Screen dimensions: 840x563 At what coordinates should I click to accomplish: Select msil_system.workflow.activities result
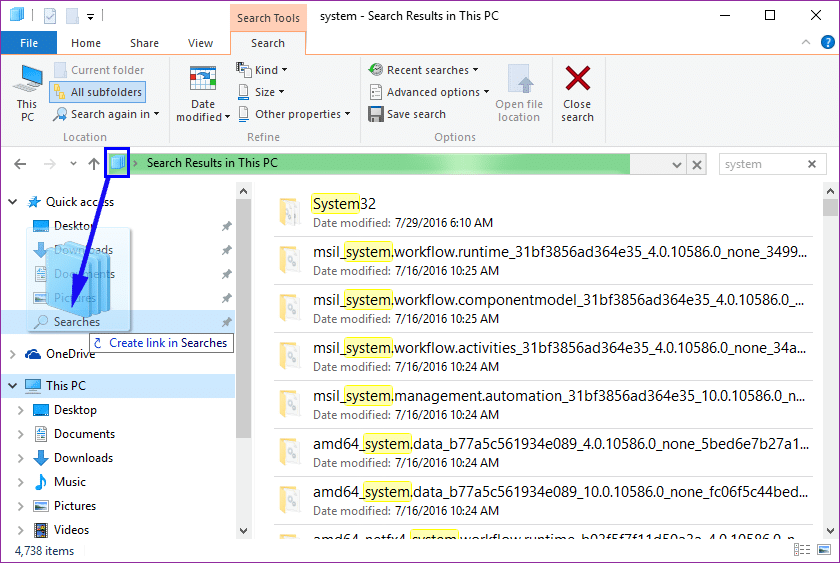tap(543, 357)
